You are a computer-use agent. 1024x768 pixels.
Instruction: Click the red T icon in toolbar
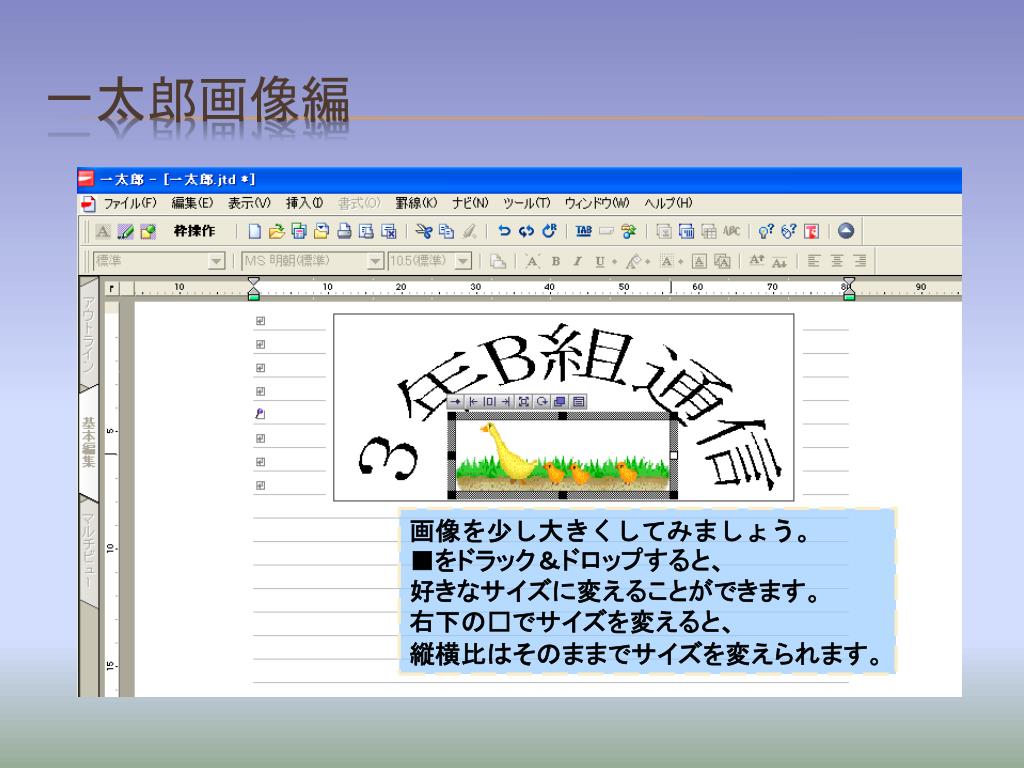click(x=811, y=231)
